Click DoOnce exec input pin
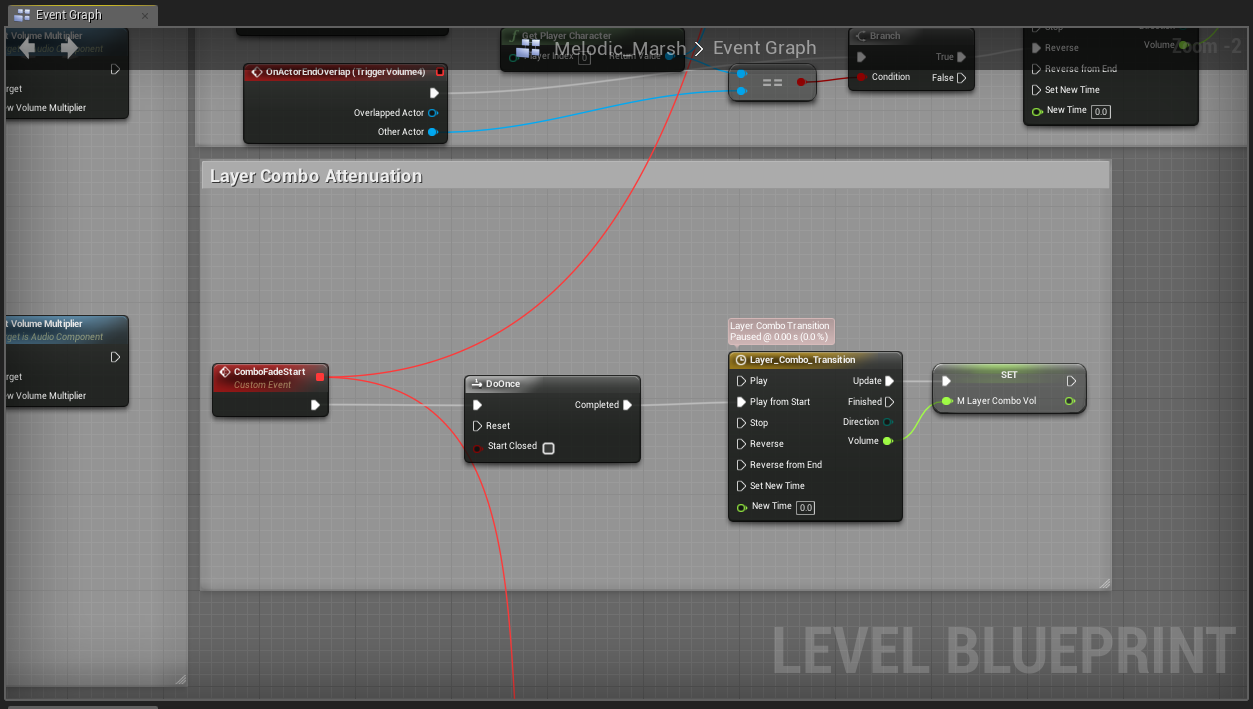Screen dimensions: 1253x709 point(477,405)
